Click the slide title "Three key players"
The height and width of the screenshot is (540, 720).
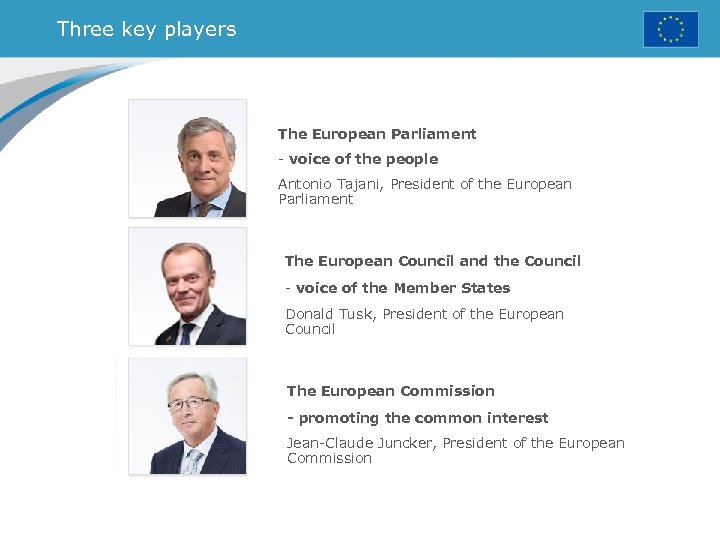(x=147, y=29)
